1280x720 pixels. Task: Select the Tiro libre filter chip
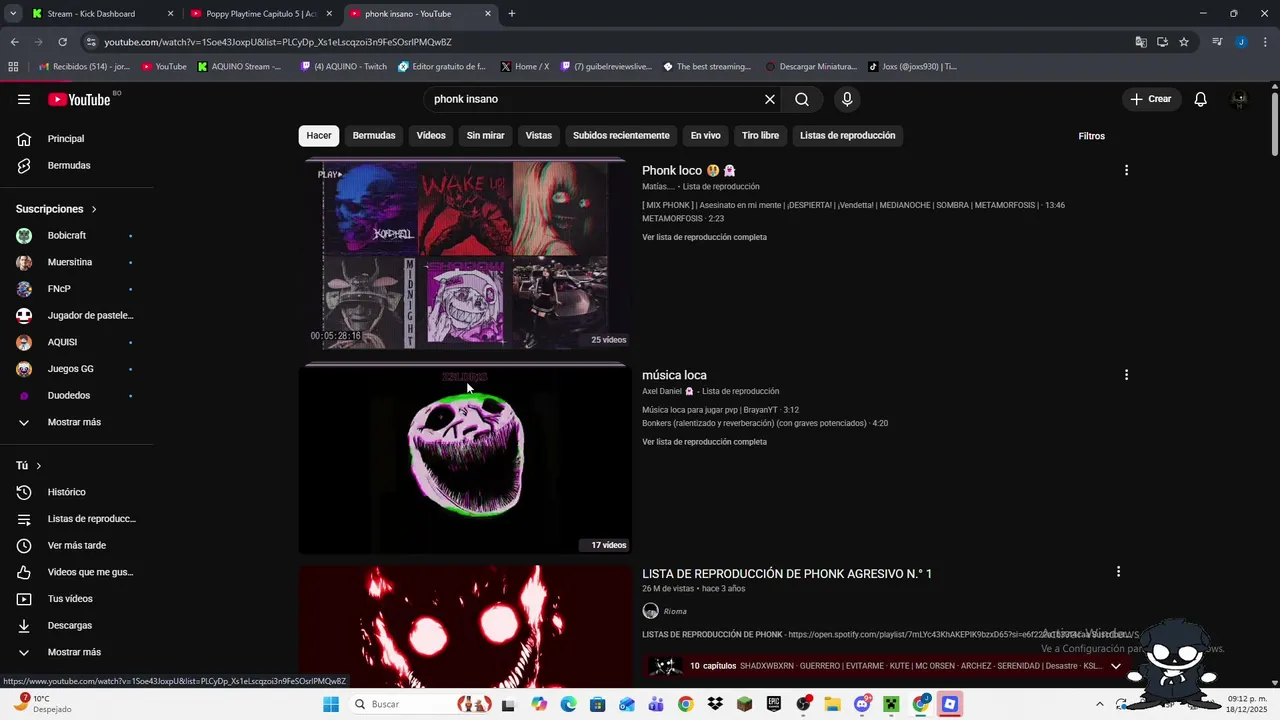pyautogui.click(x=760, y=136)
